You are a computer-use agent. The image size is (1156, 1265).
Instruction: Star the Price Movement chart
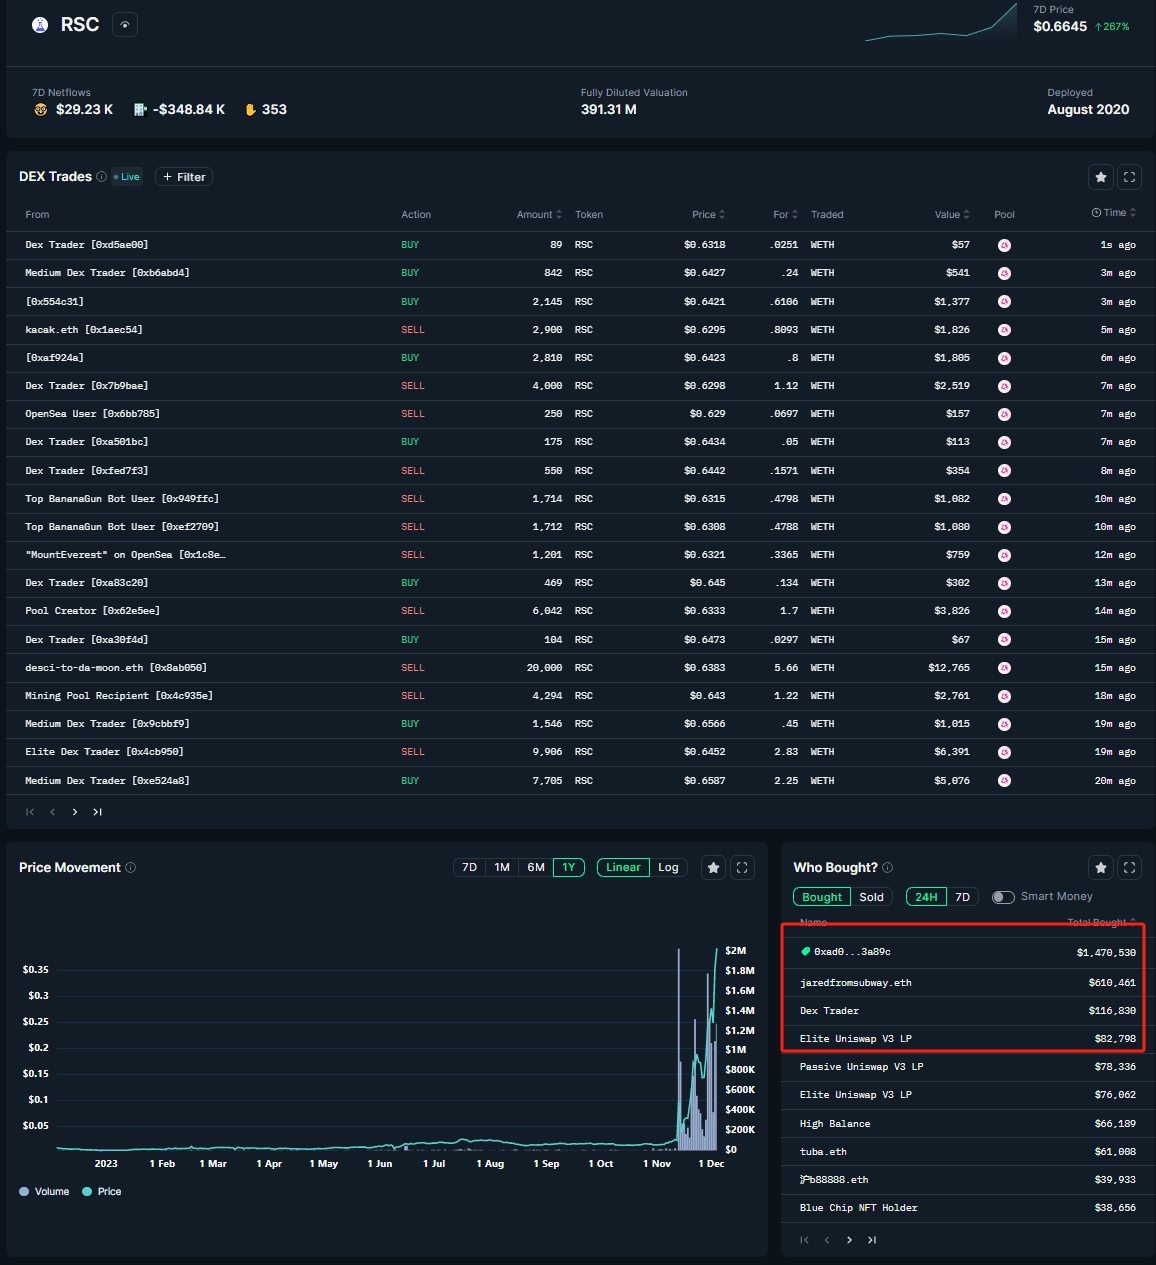713,868
